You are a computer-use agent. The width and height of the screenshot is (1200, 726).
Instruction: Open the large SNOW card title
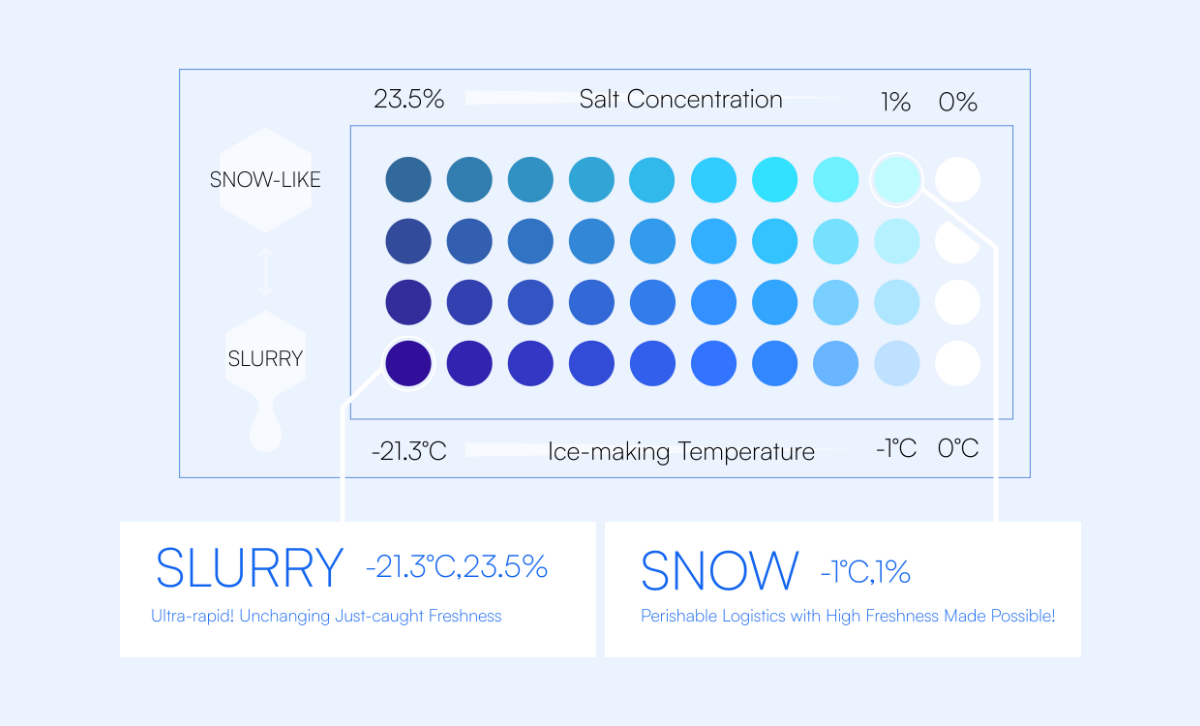[720, 570]
